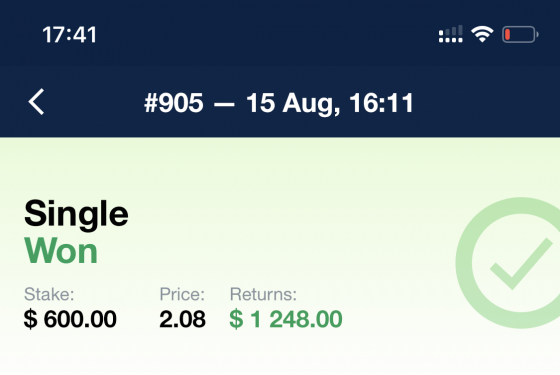Tap the Stake label
560x375 pixels.
tap(49, 294)
